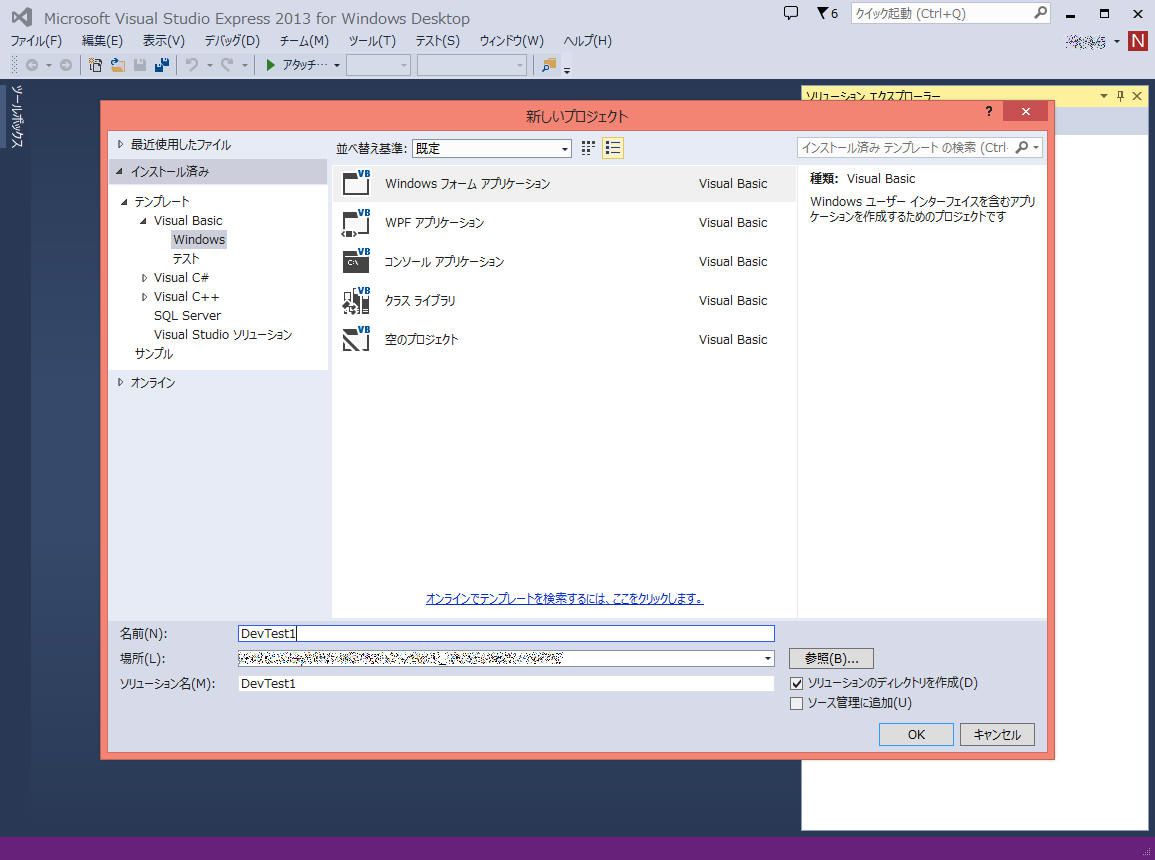1155x860 pixels.
Task: Click the template search magnifier icon
Action: 1022,147
